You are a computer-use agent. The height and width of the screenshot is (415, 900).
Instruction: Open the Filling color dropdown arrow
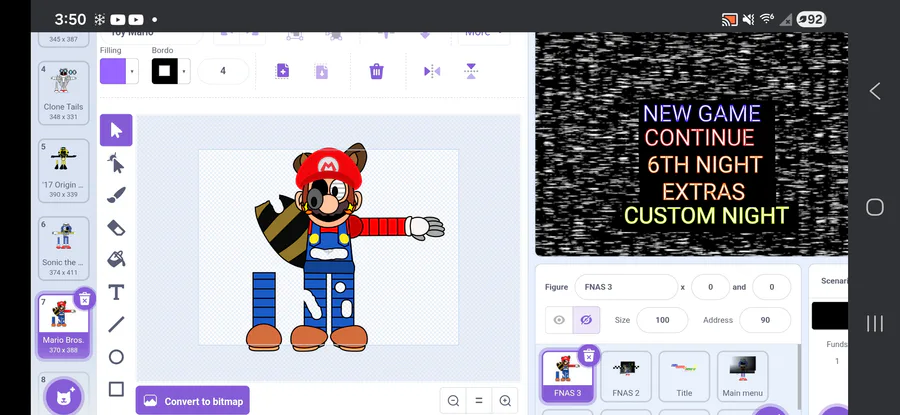click(x=132, y=71)
